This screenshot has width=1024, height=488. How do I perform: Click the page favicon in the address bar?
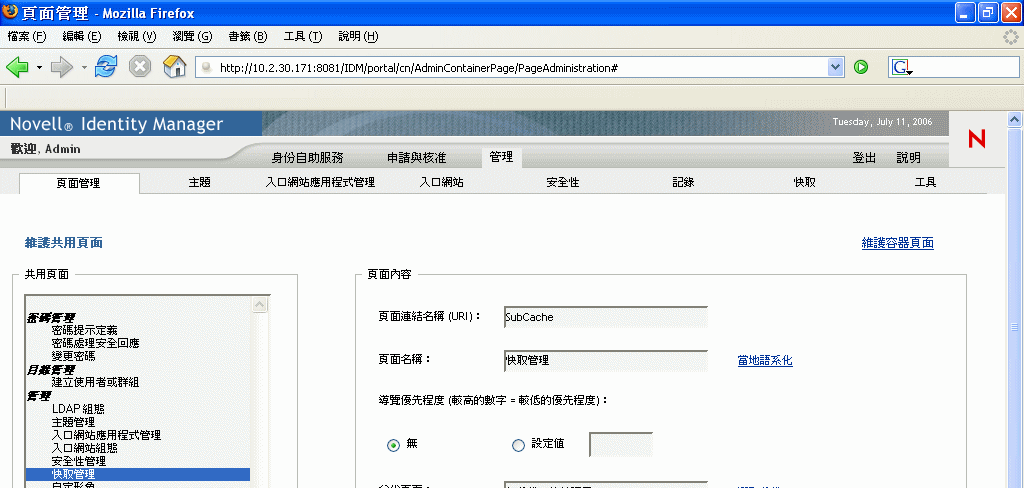(x=206, y=67)
